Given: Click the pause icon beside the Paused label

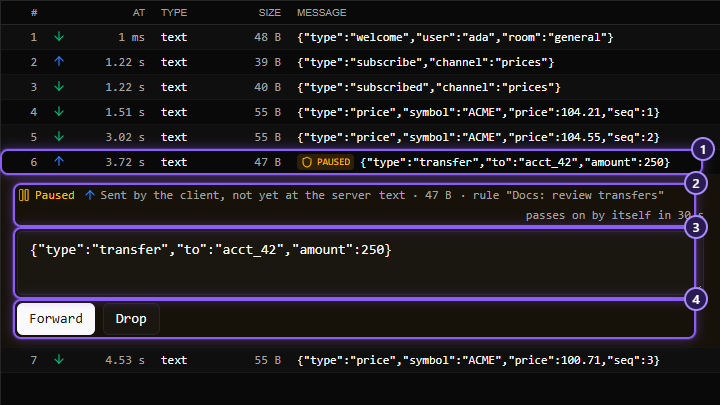Looking at the screenshot, I should 24,195.
